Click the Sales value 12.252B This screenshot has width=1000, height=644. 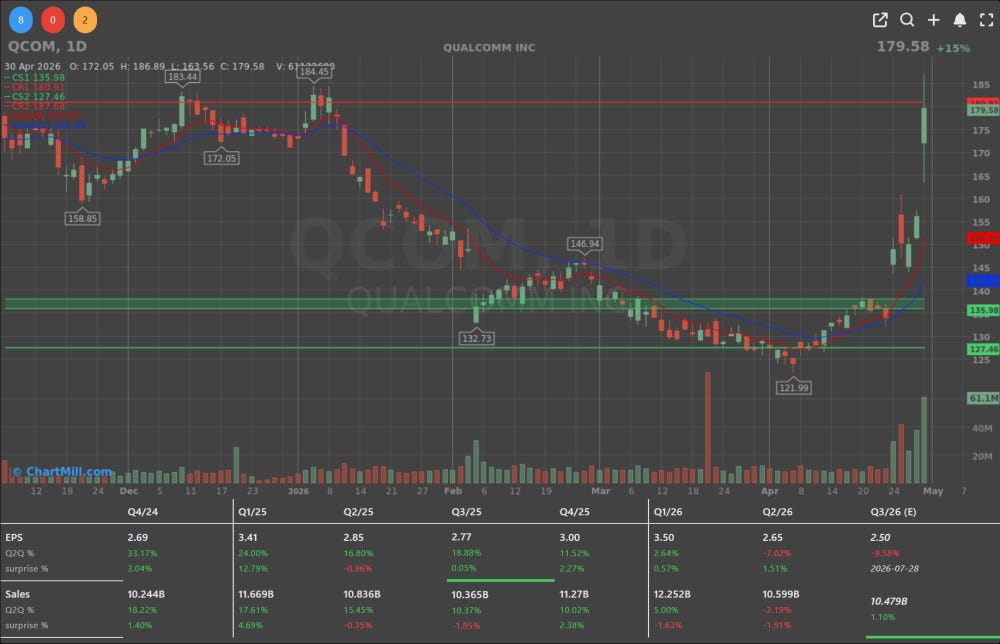672,594
